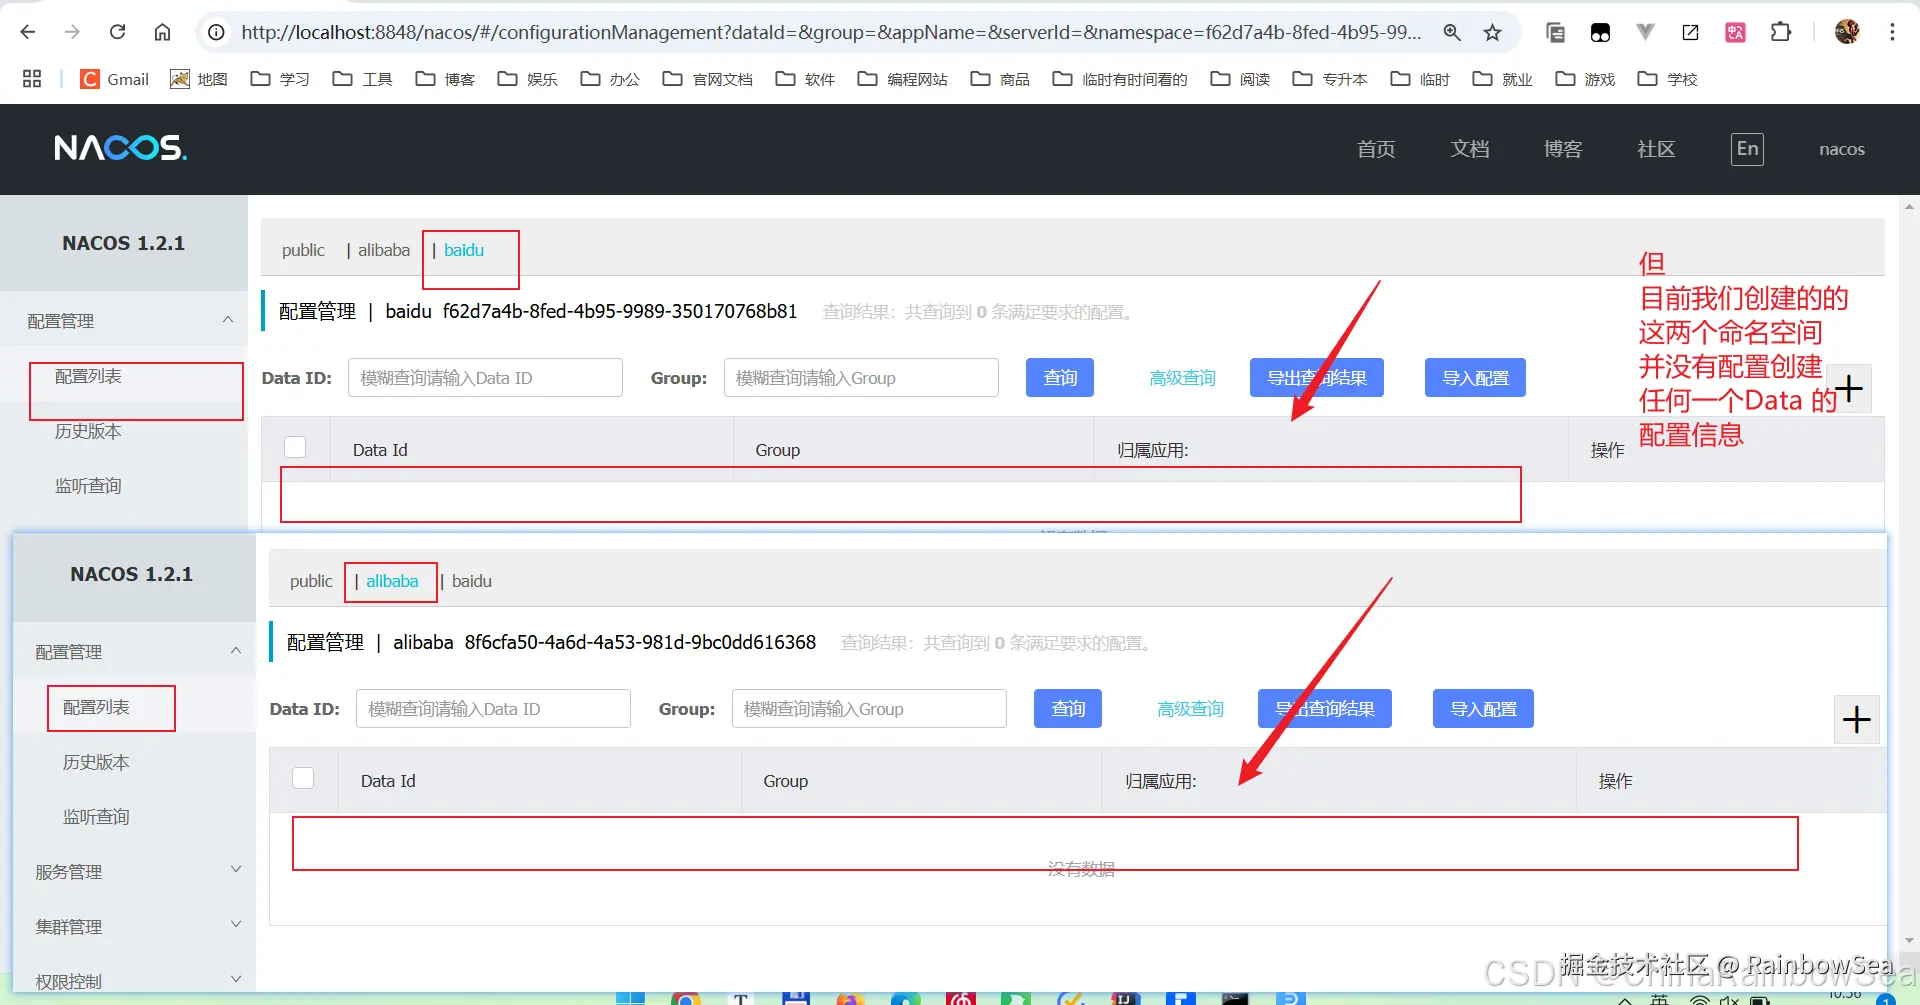Open the browser extensions puzzle icon
Image resolution: width=1920 pixels, height=1005 pixels.
[x=1780, y=32]
